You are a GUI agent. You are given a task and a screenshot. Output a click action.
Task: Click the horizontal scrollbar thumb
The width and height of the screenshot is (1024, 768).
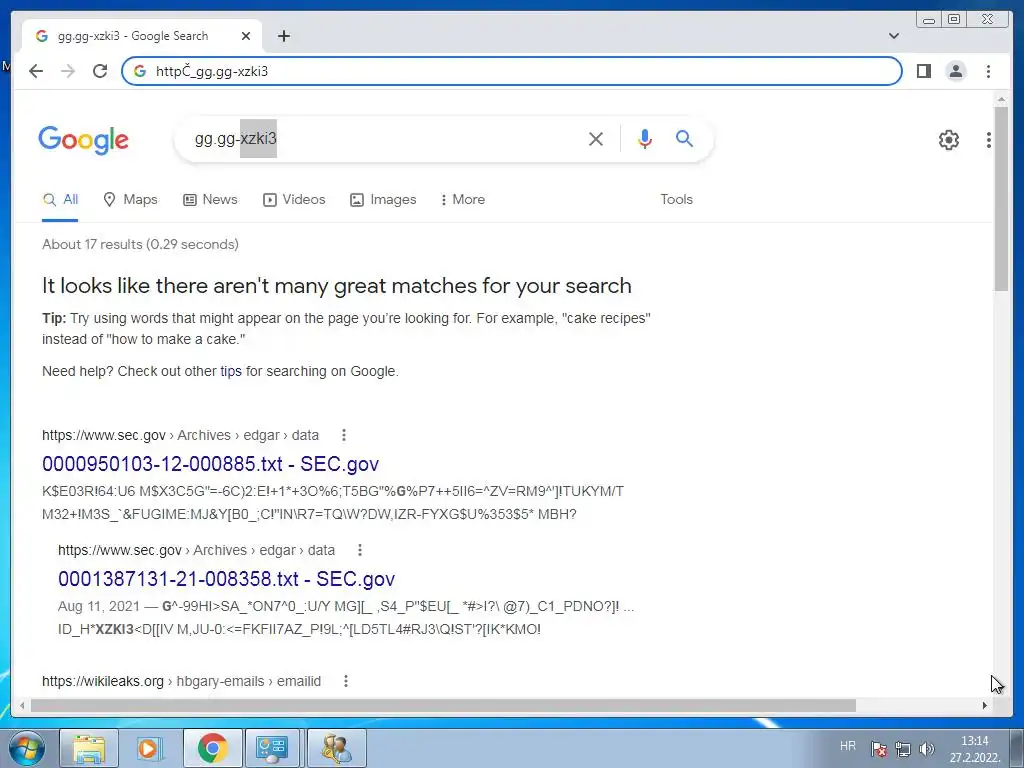point(443,706)
